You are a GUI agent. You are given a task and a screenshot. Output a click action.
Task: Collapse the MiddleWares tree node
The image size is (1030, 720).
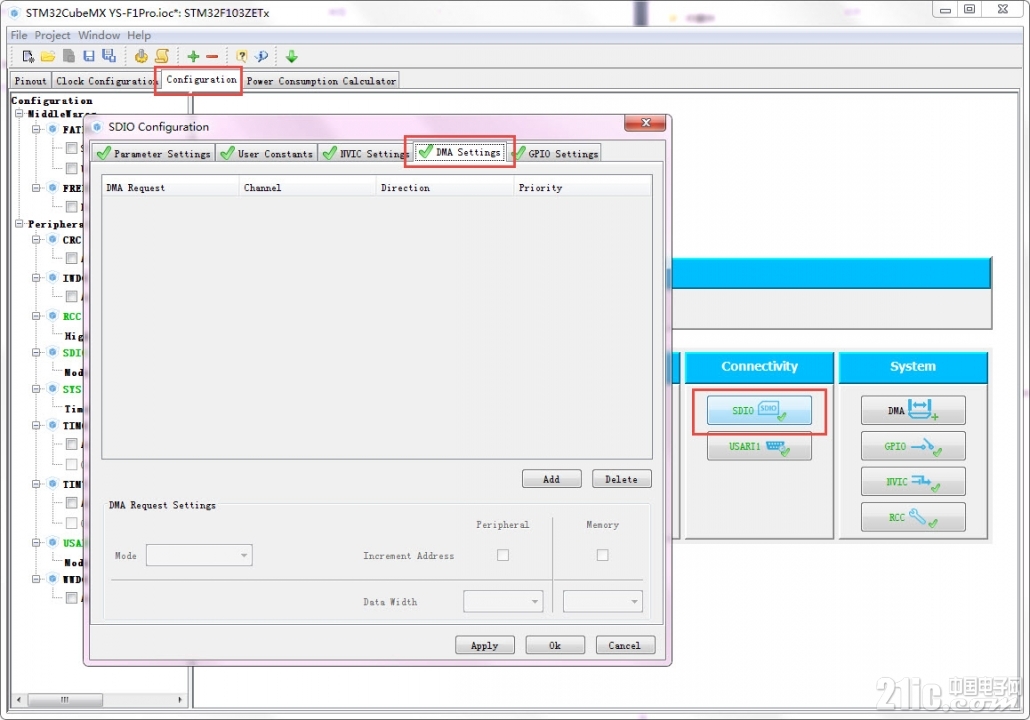[x=20, y=114]
